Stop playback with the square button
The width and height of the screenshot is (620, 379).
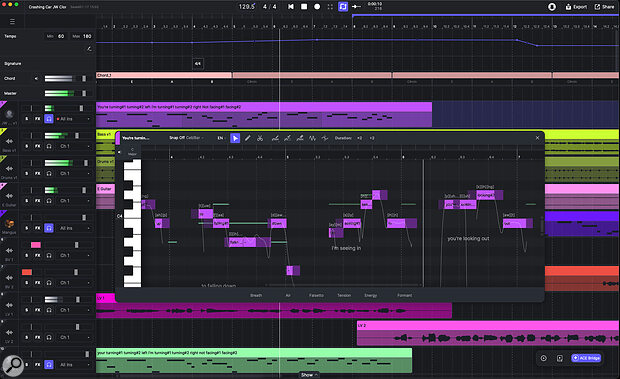point(304,6)
